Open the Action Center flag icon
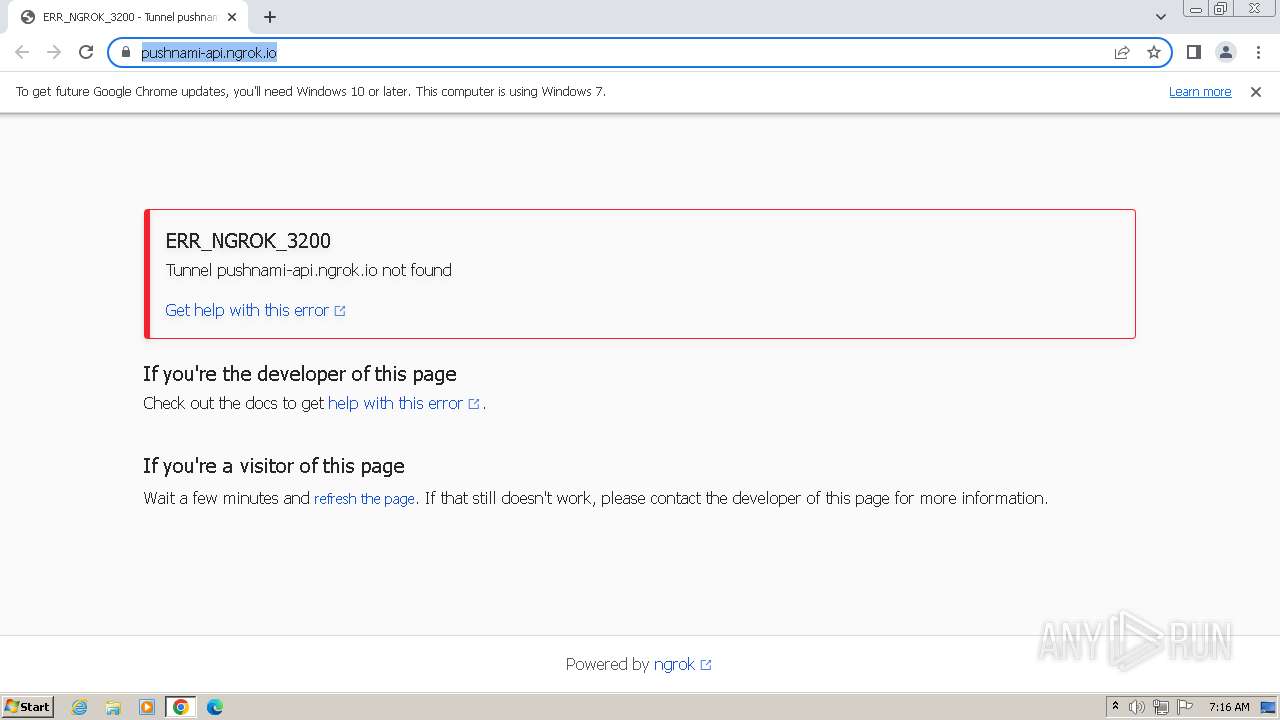Viewport: 1280px width, 720px height. (1185, 707)
